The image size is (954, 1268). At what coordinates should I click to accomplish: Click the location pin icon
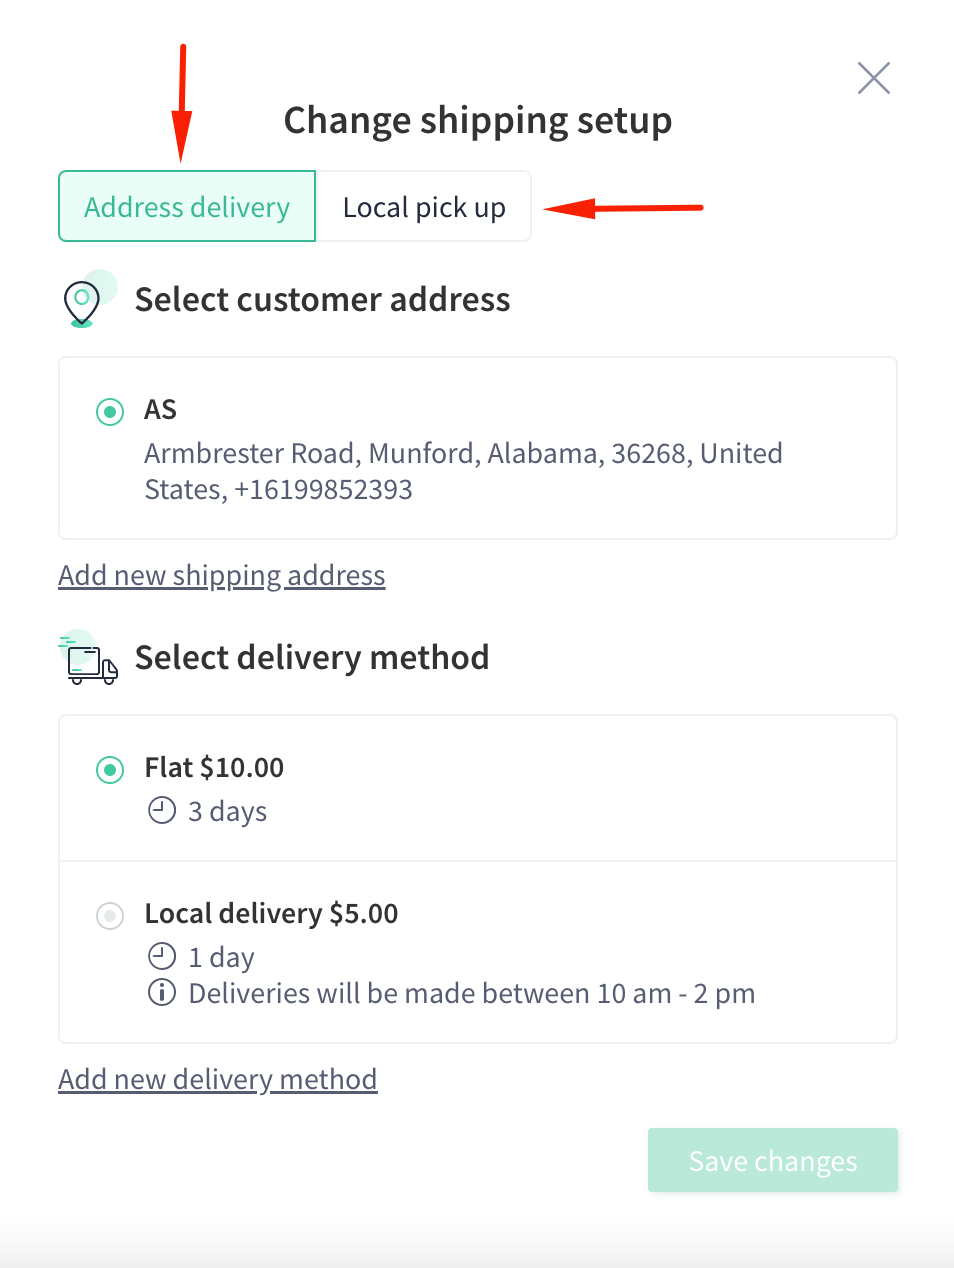tap(83, 303)
